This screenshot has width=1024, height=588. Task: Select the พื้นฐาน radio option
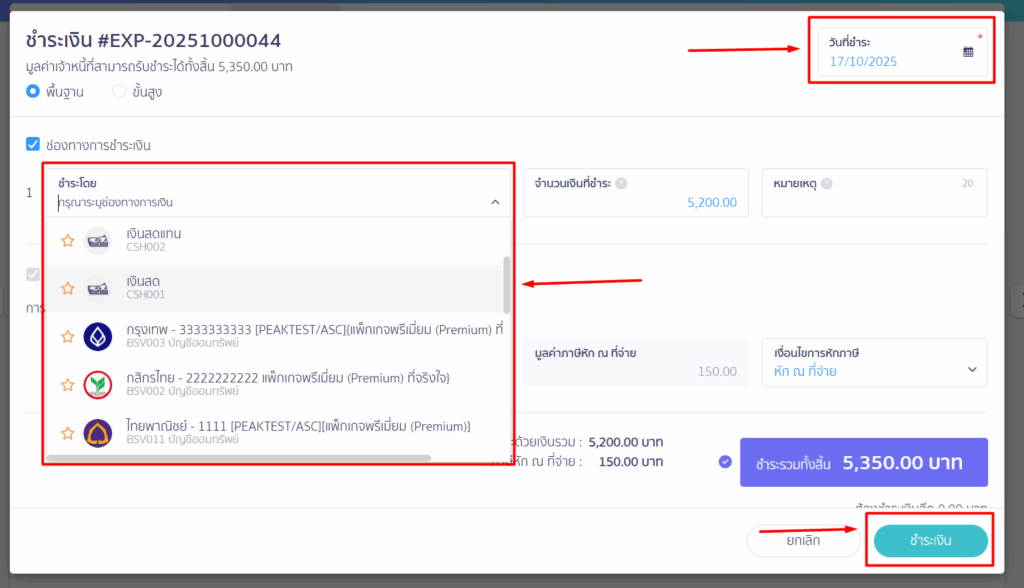click(x=33, y=92)
